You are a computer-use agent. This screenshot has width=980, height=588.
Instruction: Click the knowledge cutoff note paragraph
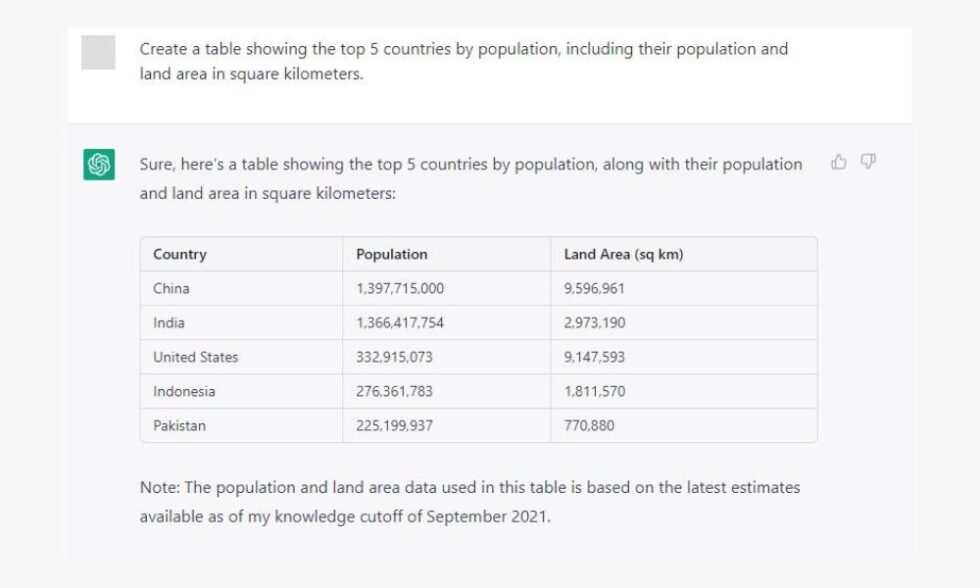point(470,503)
